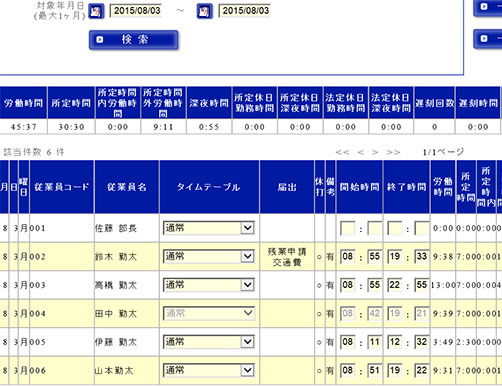The height and width of the screenshot is (386, 502).
Task: Open timetable dropdown for 高橋 勤太
Action: [209, 285]
